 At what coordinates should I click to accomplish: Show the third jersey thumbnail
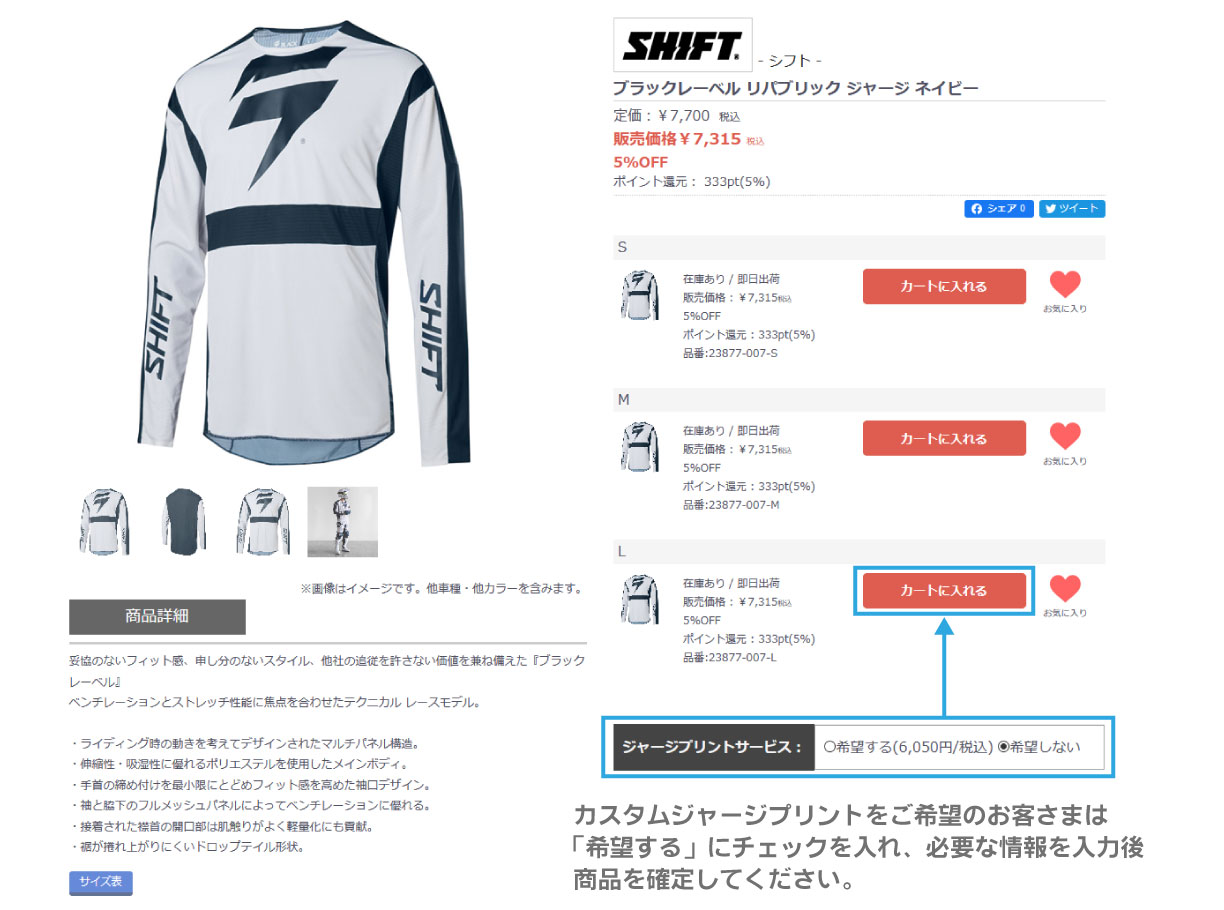coord(263,522)
